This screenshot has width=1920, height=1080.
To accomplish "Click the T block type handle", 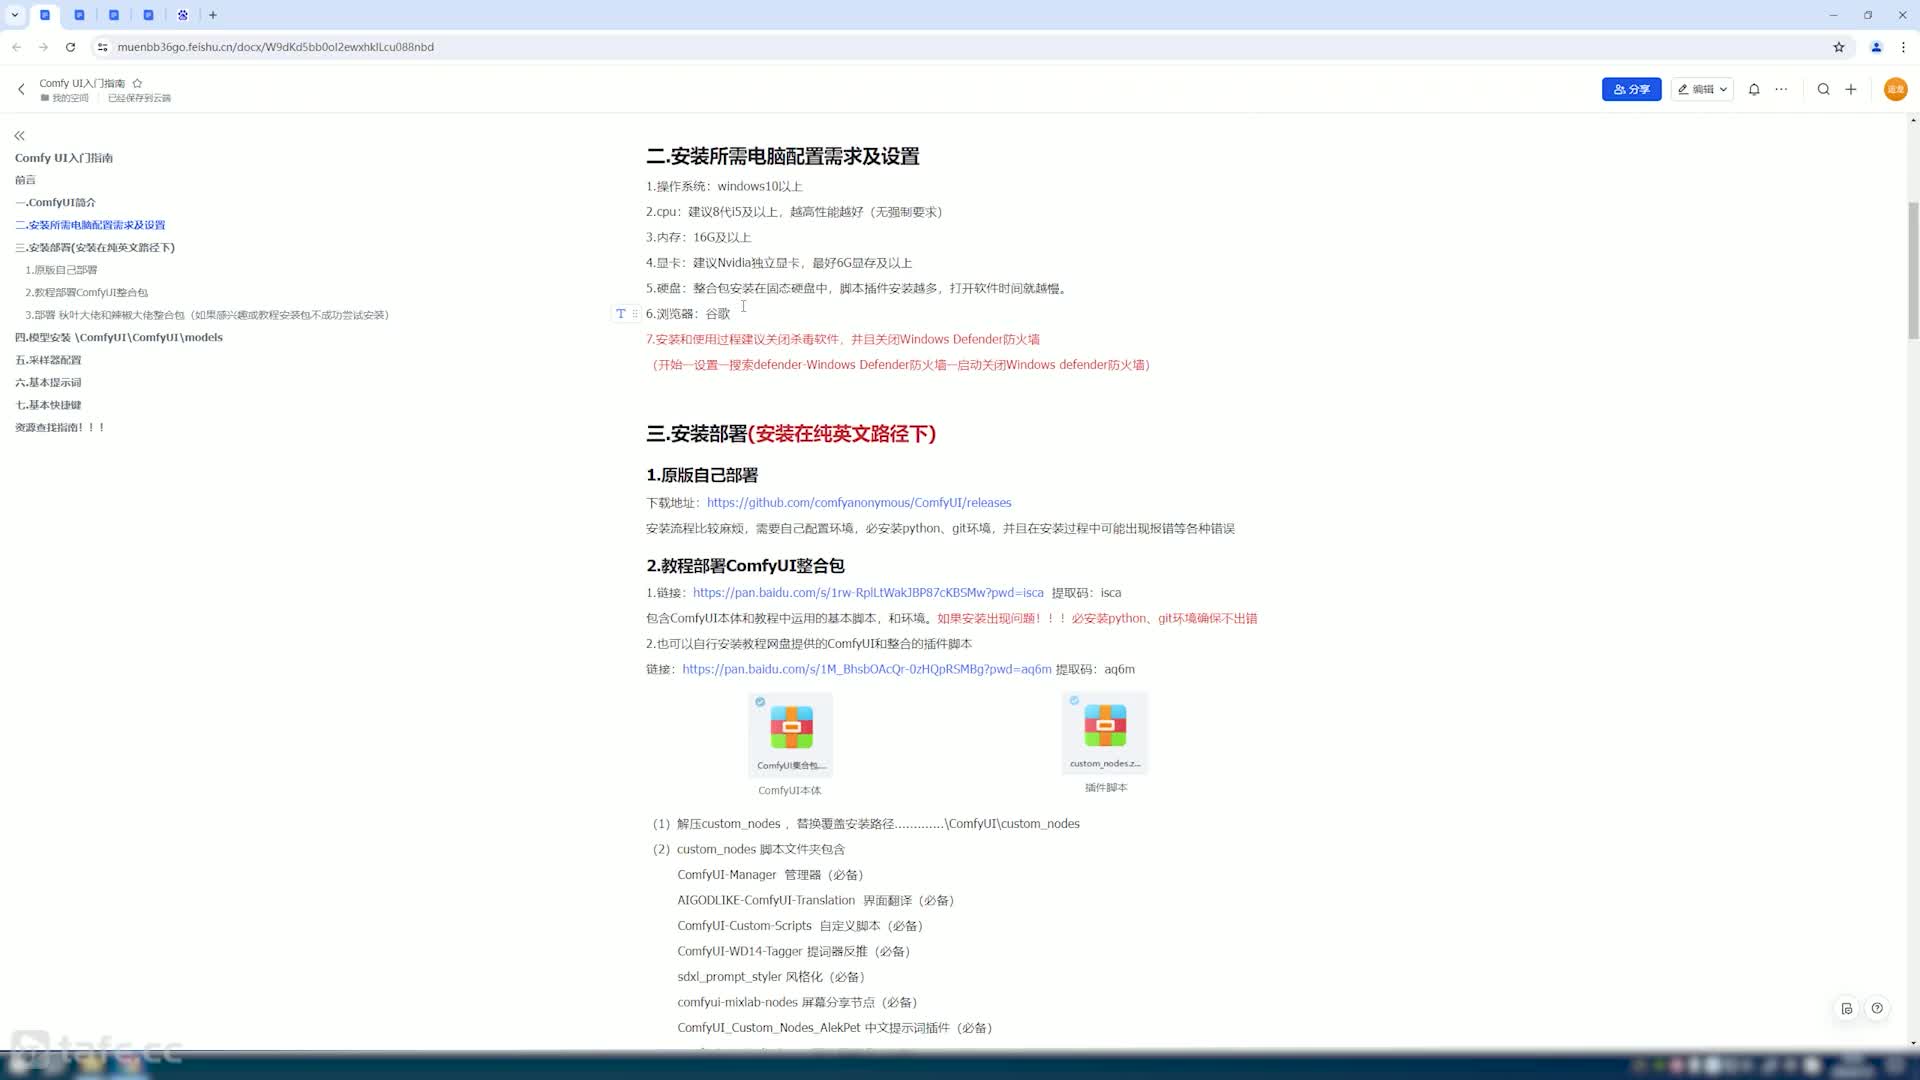I will 620,314.
